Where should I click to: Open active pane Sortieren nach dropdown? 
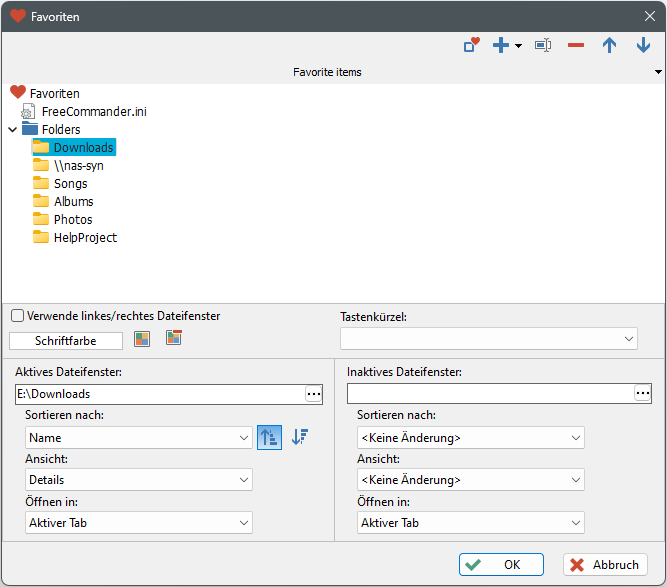139,438
